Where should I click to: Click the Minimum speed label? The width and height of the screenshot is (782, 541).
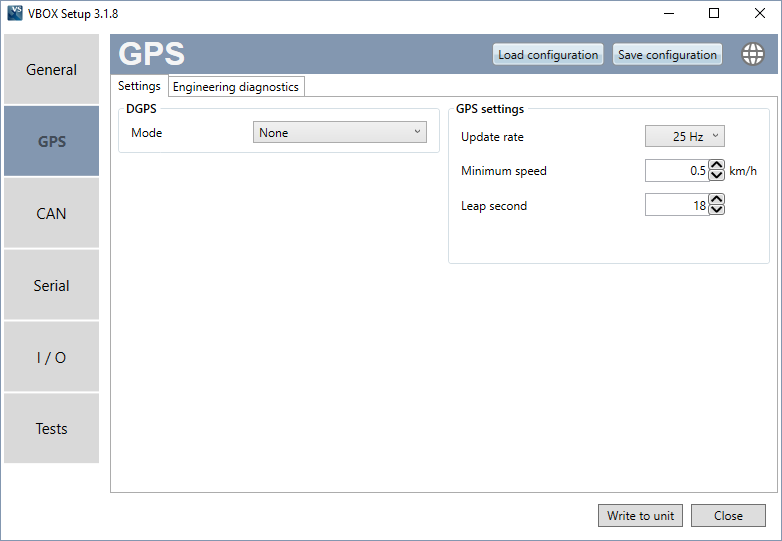click(504, 171)
